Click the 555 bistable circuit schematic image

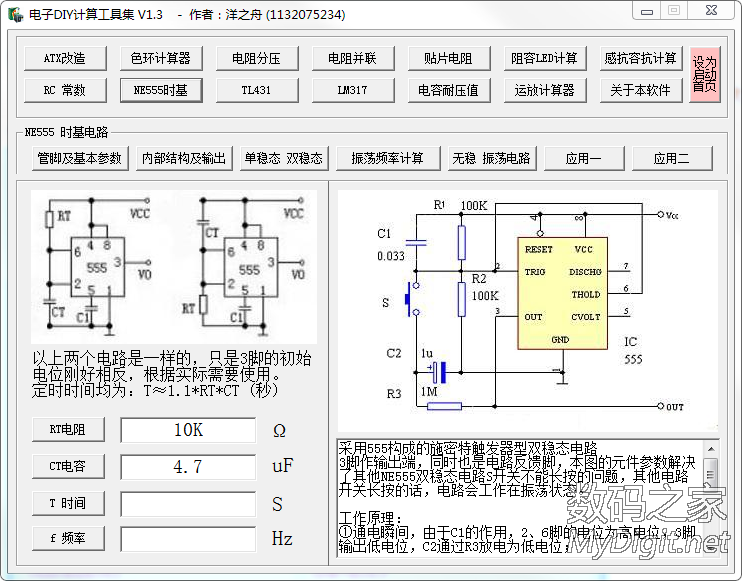click(x=528, y=310)
